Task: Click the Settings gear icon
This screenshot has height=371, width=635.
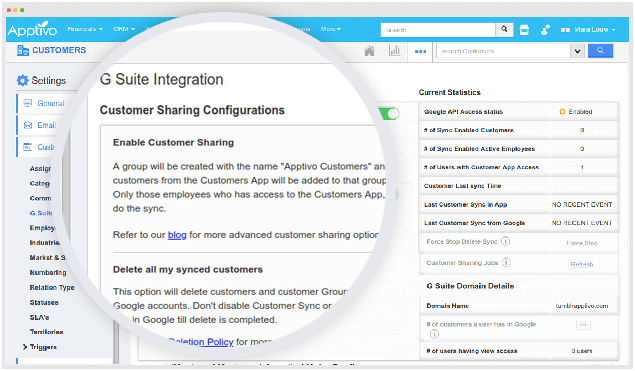Action: pyautogui.click(x=22, y=80)
